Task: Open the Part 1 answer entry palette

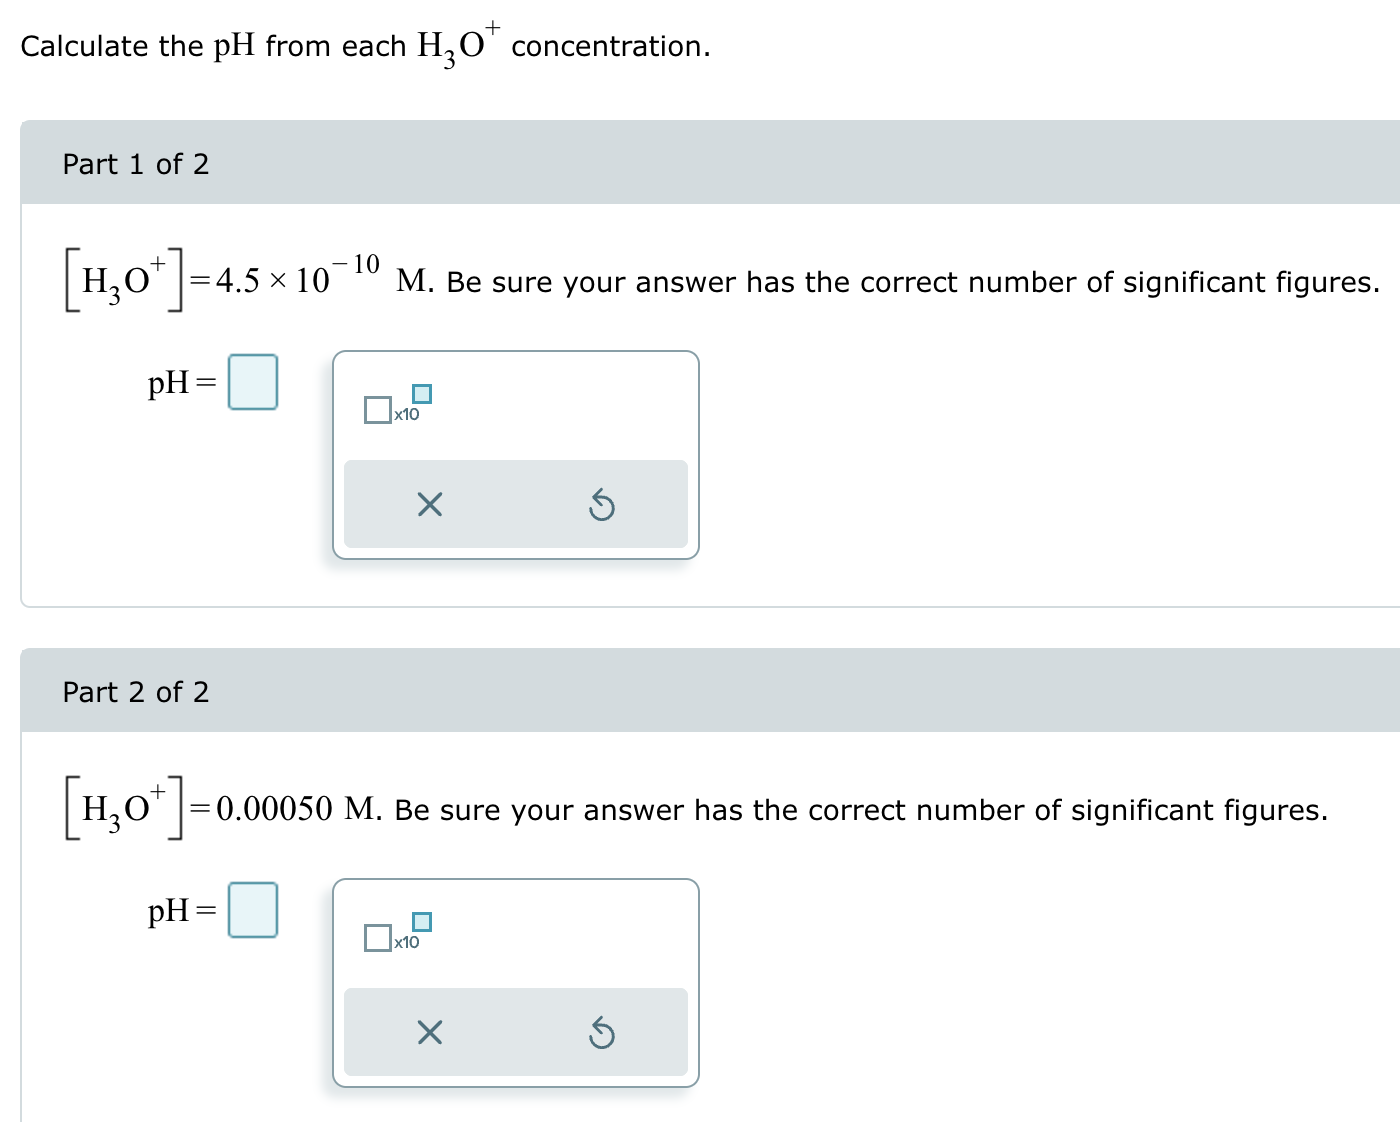Action: pos(516,455)
